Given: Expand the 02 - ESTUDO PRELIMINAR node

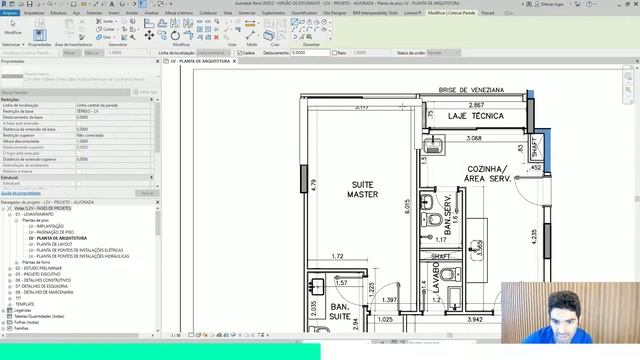Looking at the screenshot, I should (10, 269).
